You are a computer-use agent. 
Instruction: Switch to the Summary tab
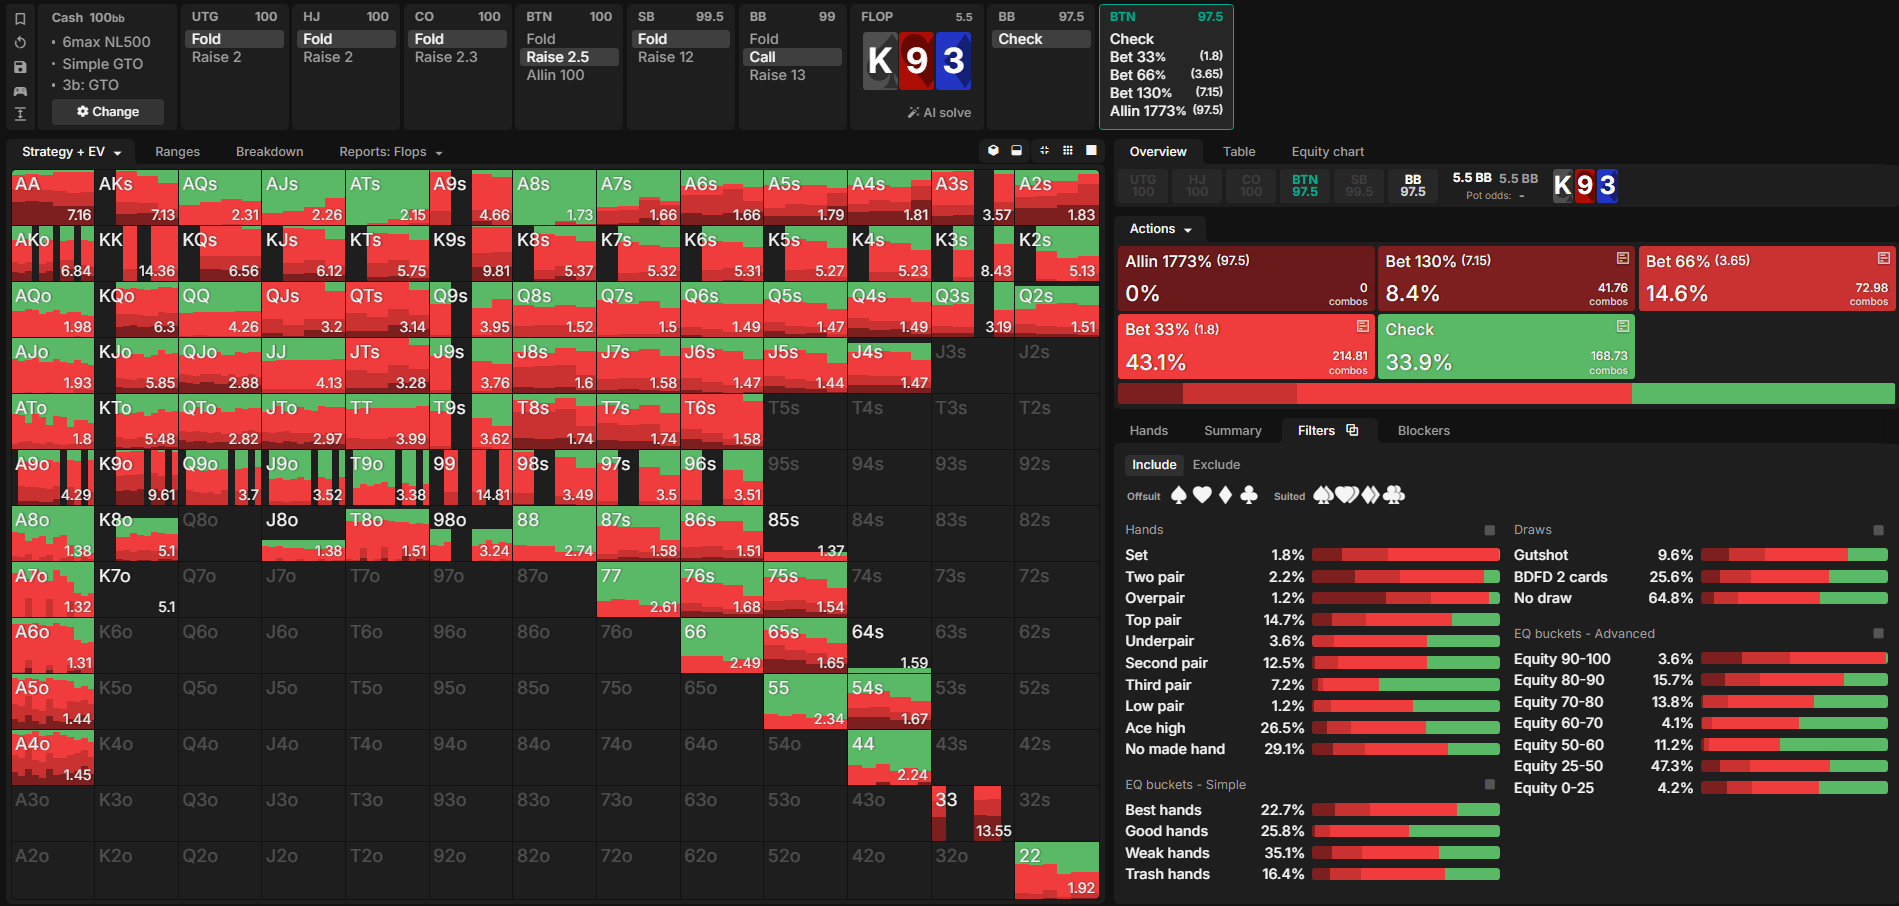[1232, 431]
